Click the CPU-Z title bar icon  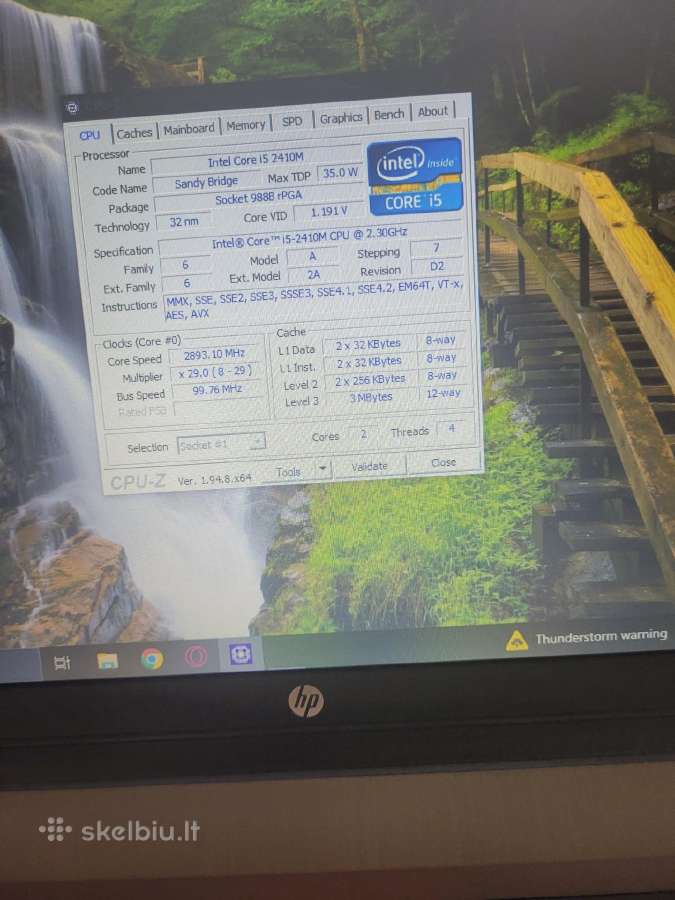click(72, 107)
